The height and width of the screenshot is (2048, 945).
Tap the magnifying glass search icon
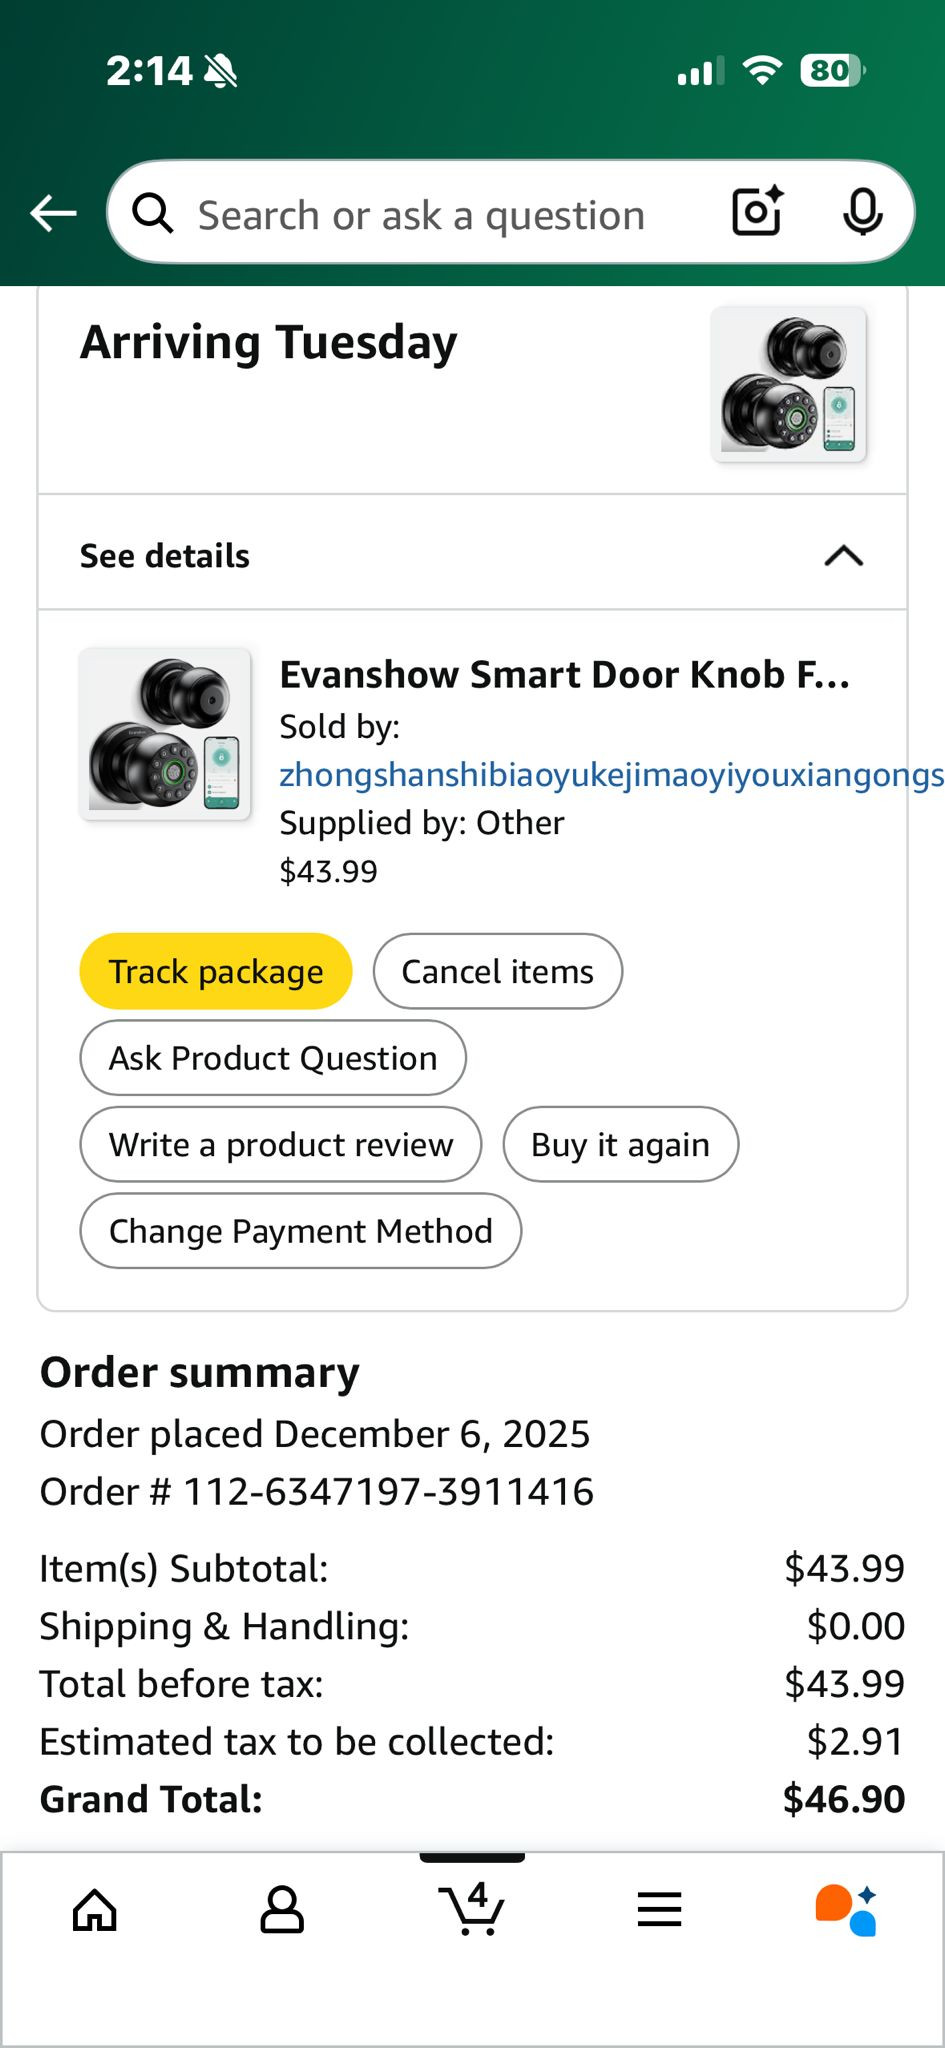point(153,213)
